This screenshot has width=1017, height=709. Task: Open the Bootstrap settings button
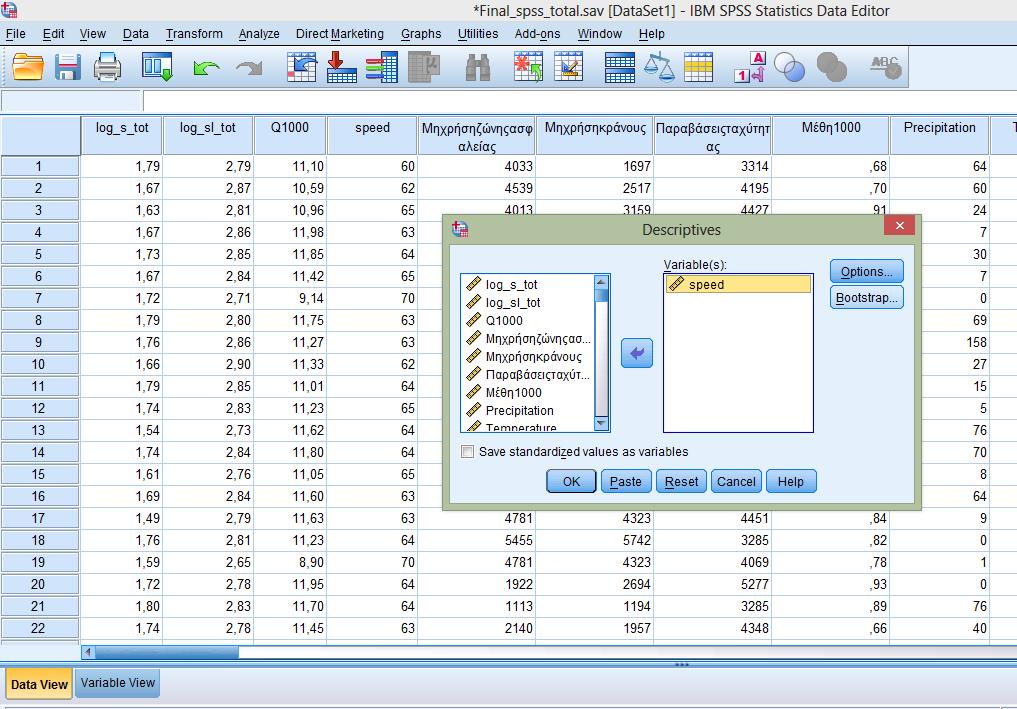(x=867, y=298)
